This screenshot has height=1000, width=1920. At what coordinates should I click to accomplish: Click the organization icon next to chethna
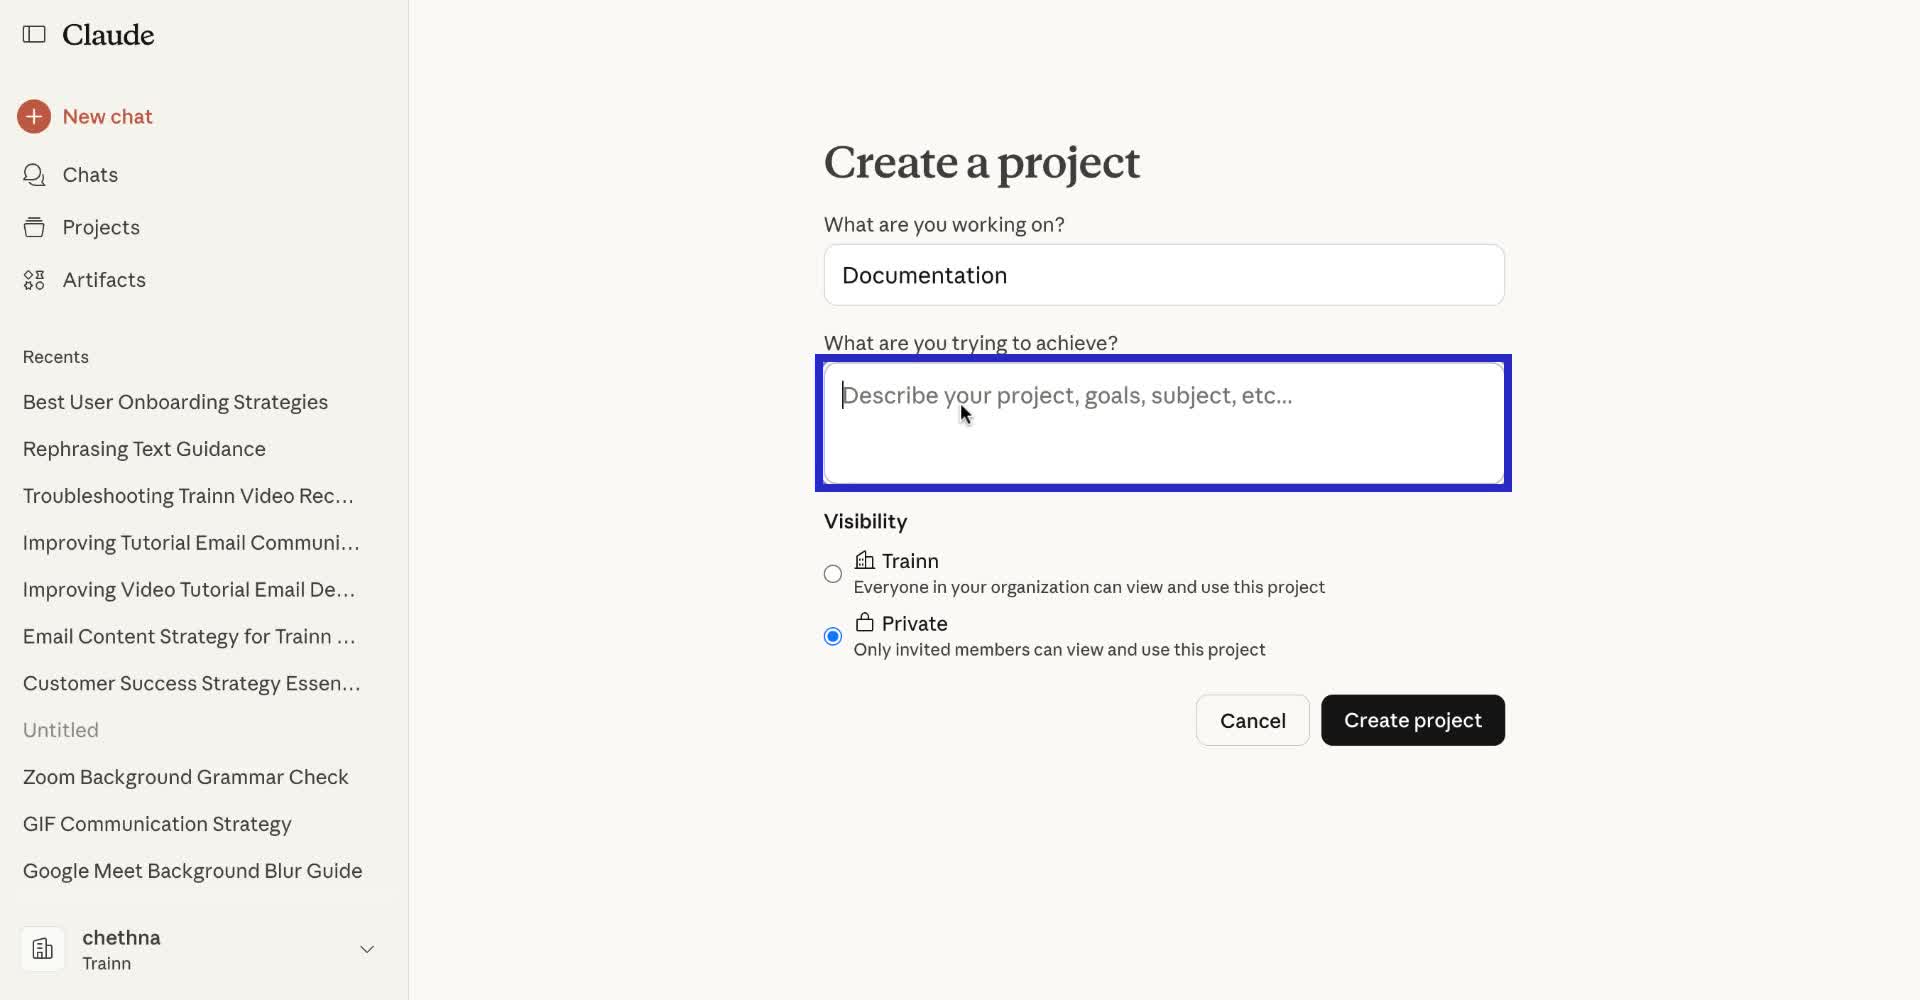(42, 948)
